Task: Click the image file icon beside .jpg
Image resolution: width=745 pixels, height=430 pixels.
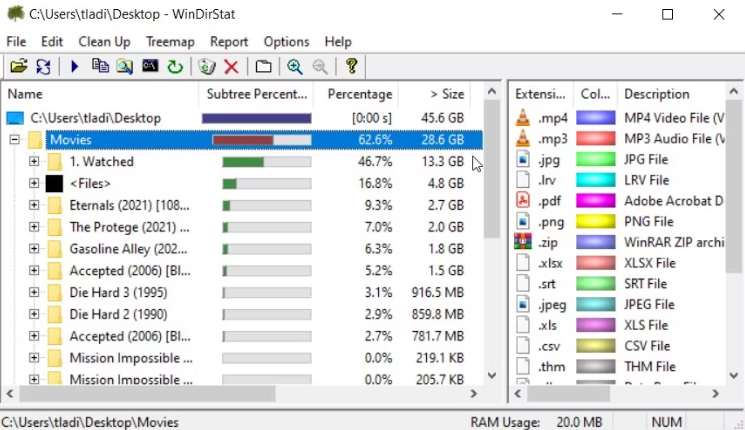Action: (523, 159)
